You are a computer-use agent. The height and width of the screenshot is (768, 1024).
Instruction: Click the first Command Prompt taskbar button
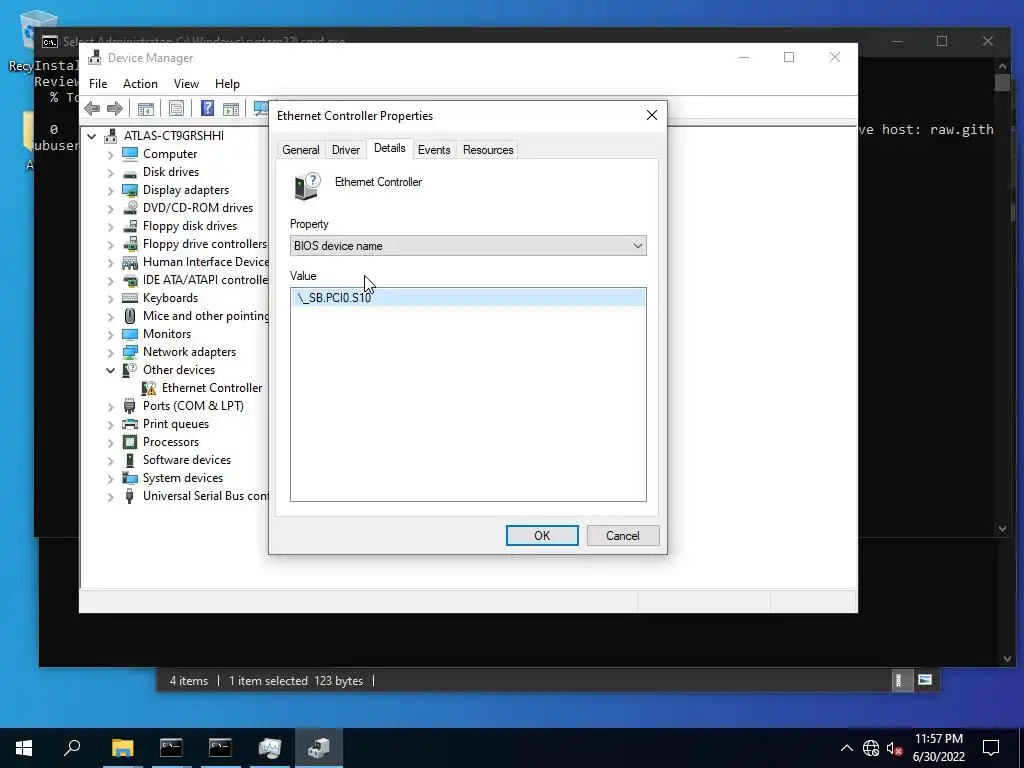click(171, 748)
